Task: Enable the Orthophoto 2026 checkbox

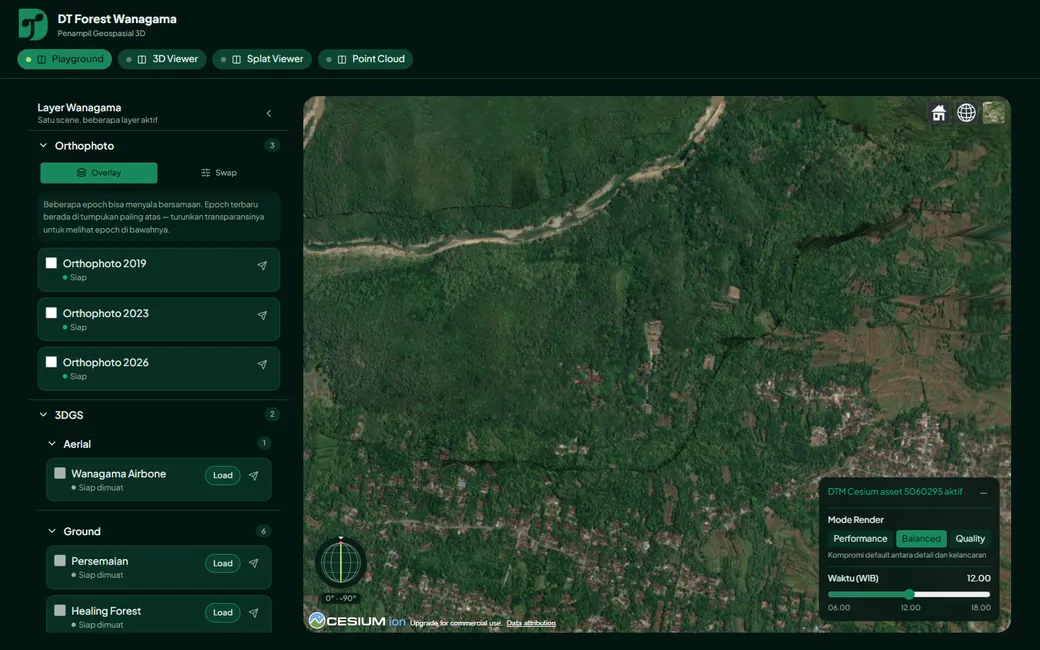Action: point(51,362)
